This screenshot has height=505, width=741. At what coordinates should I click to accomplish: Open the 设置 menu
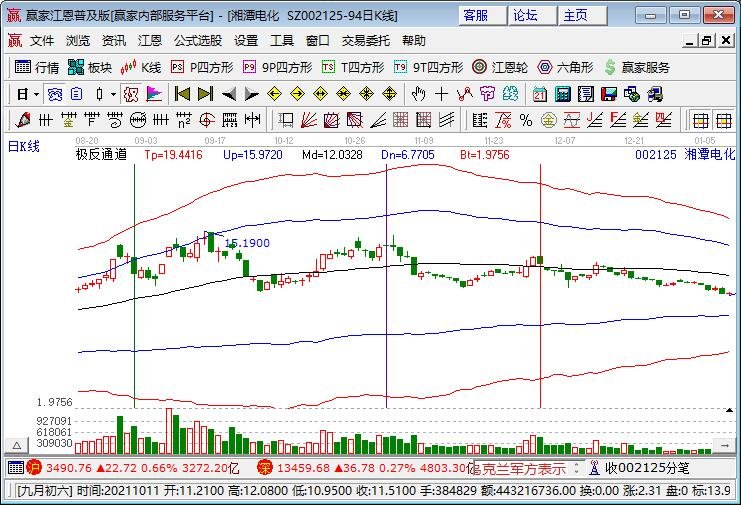[x=246, y=41]
